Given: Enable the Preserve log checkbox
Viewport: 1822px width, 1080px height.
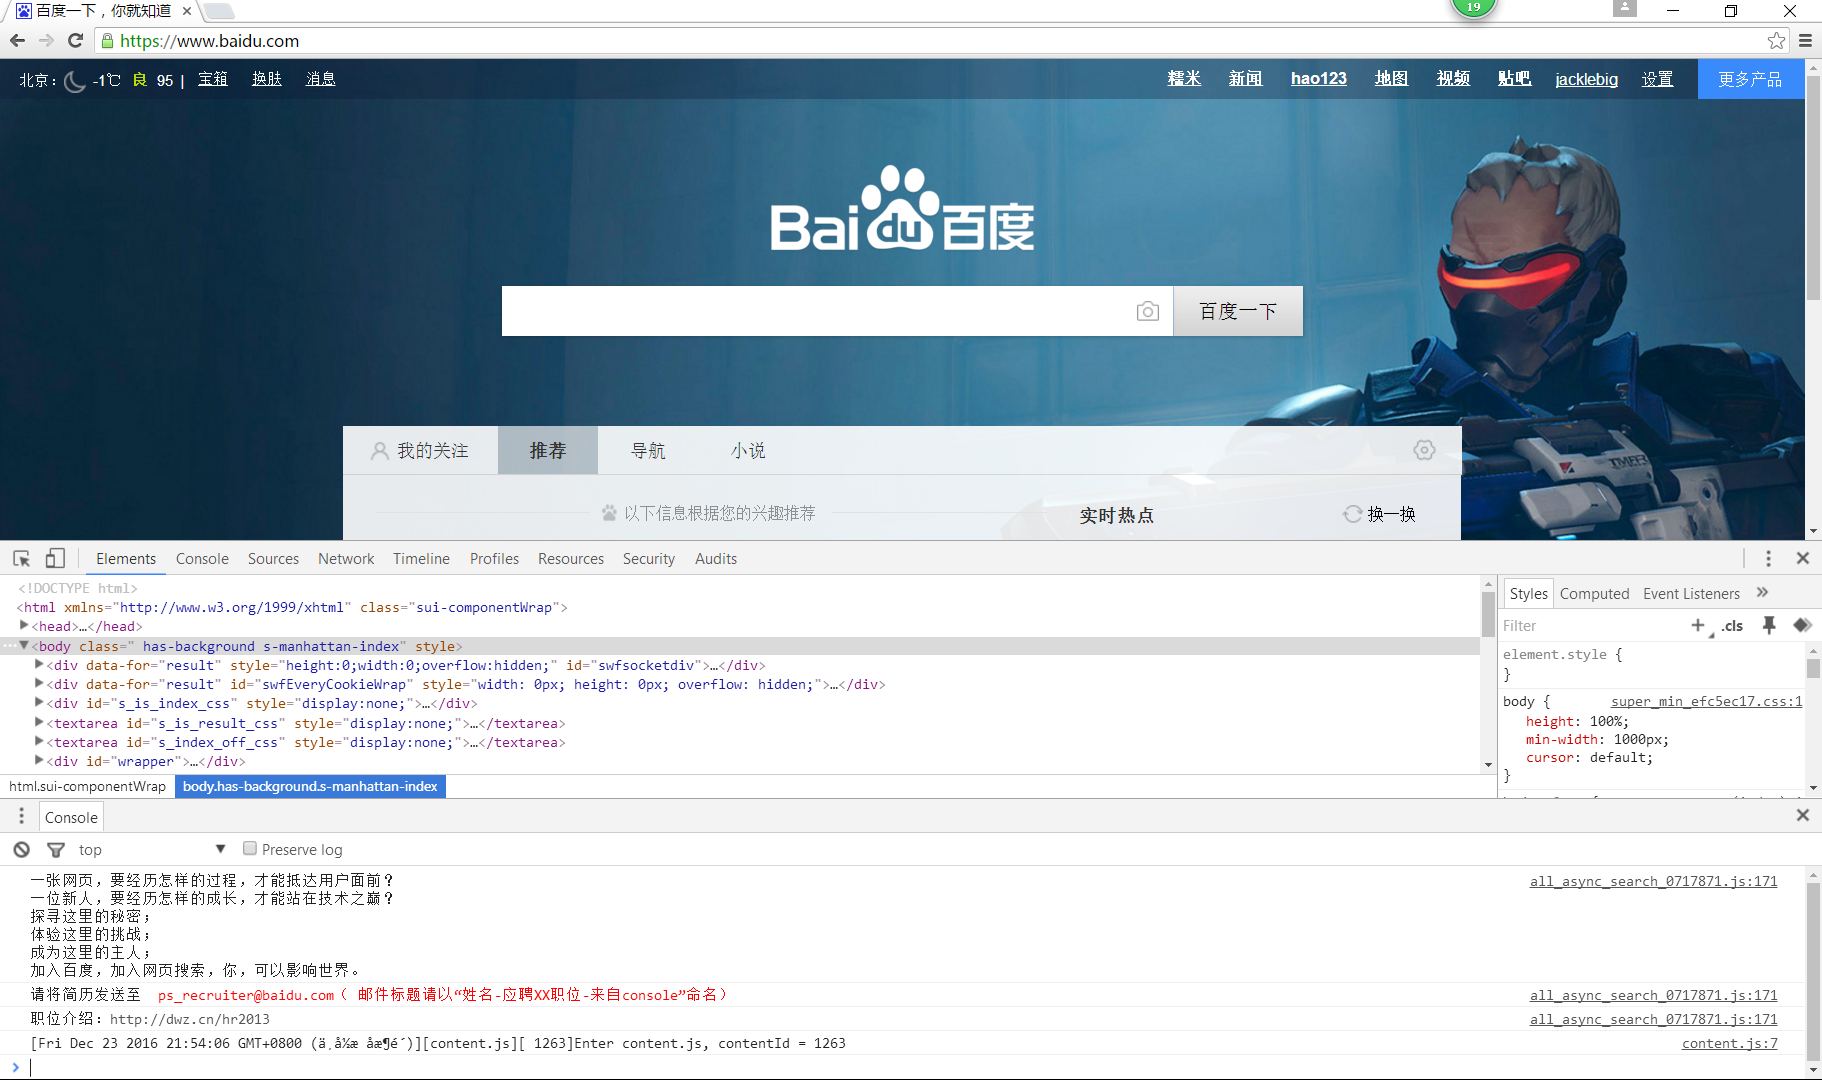Looking at the screenshot, I should tap(250, 848).
